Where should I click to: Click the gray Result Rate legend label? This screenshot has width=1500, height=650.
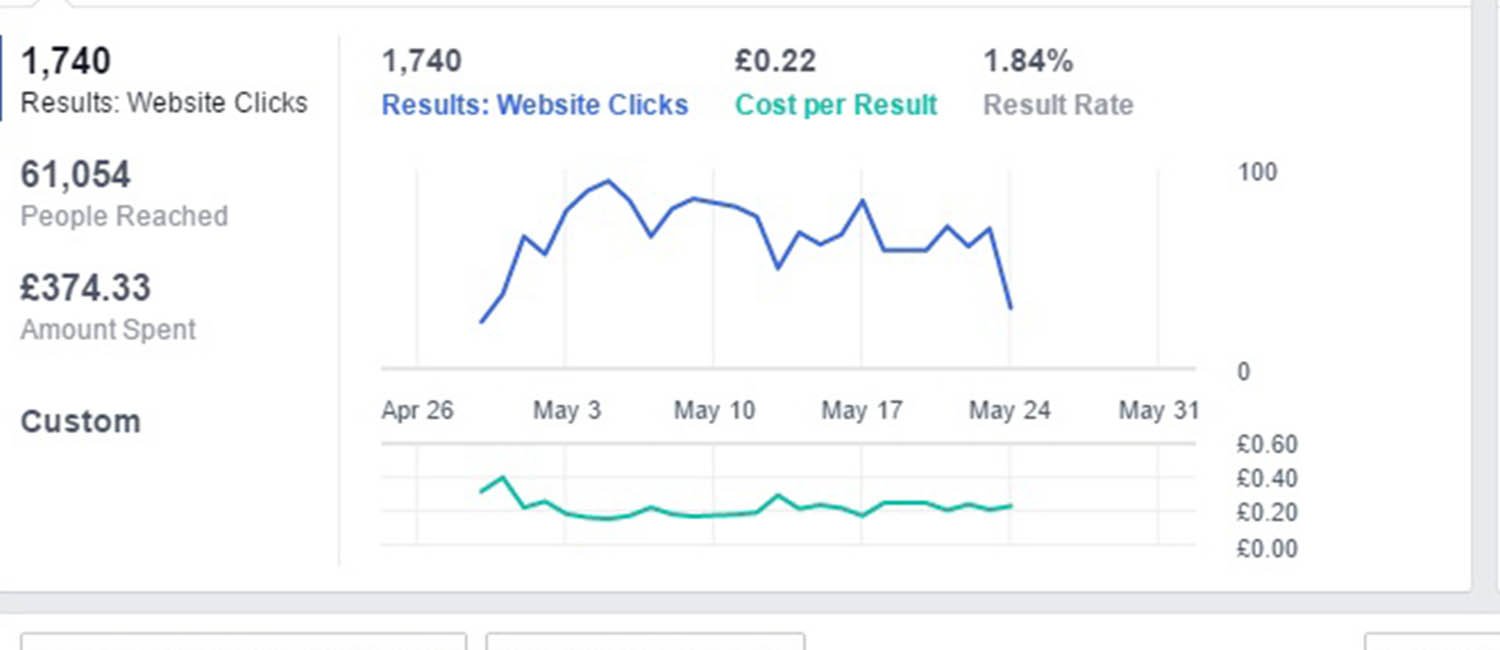pyautogui.click(x=1058, y=105)
